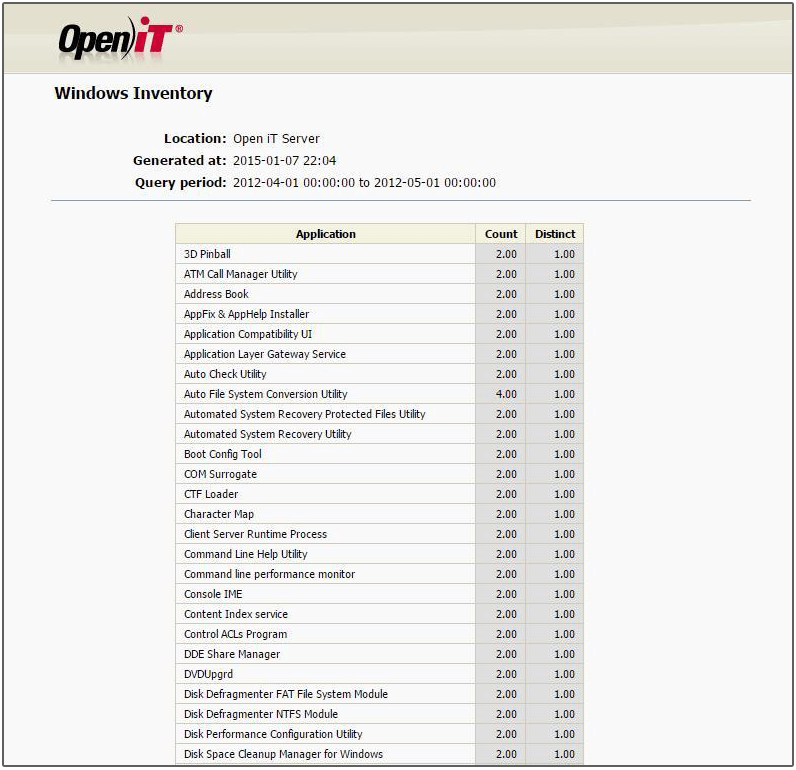
Task: Select Application Compatibility UI row
Action: (x=380, y=334)
